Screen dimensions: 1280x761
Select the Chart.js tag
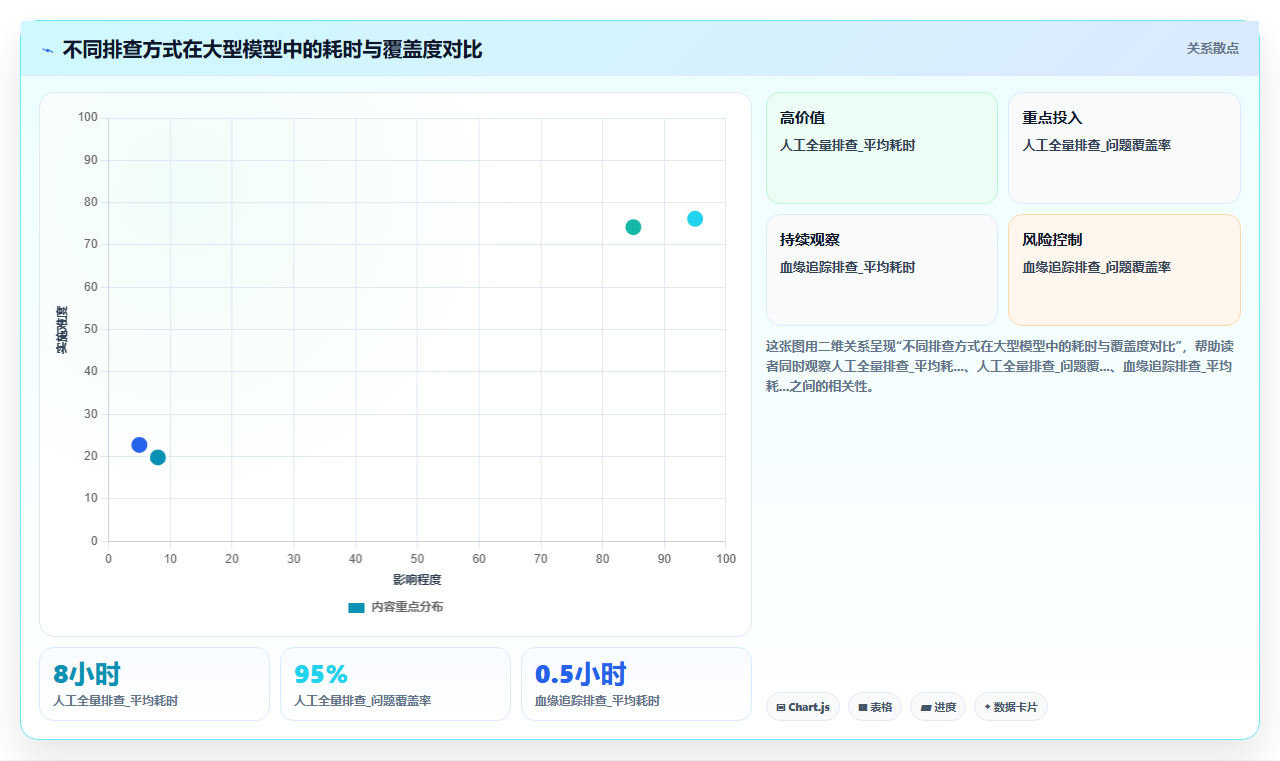point(803,707)
